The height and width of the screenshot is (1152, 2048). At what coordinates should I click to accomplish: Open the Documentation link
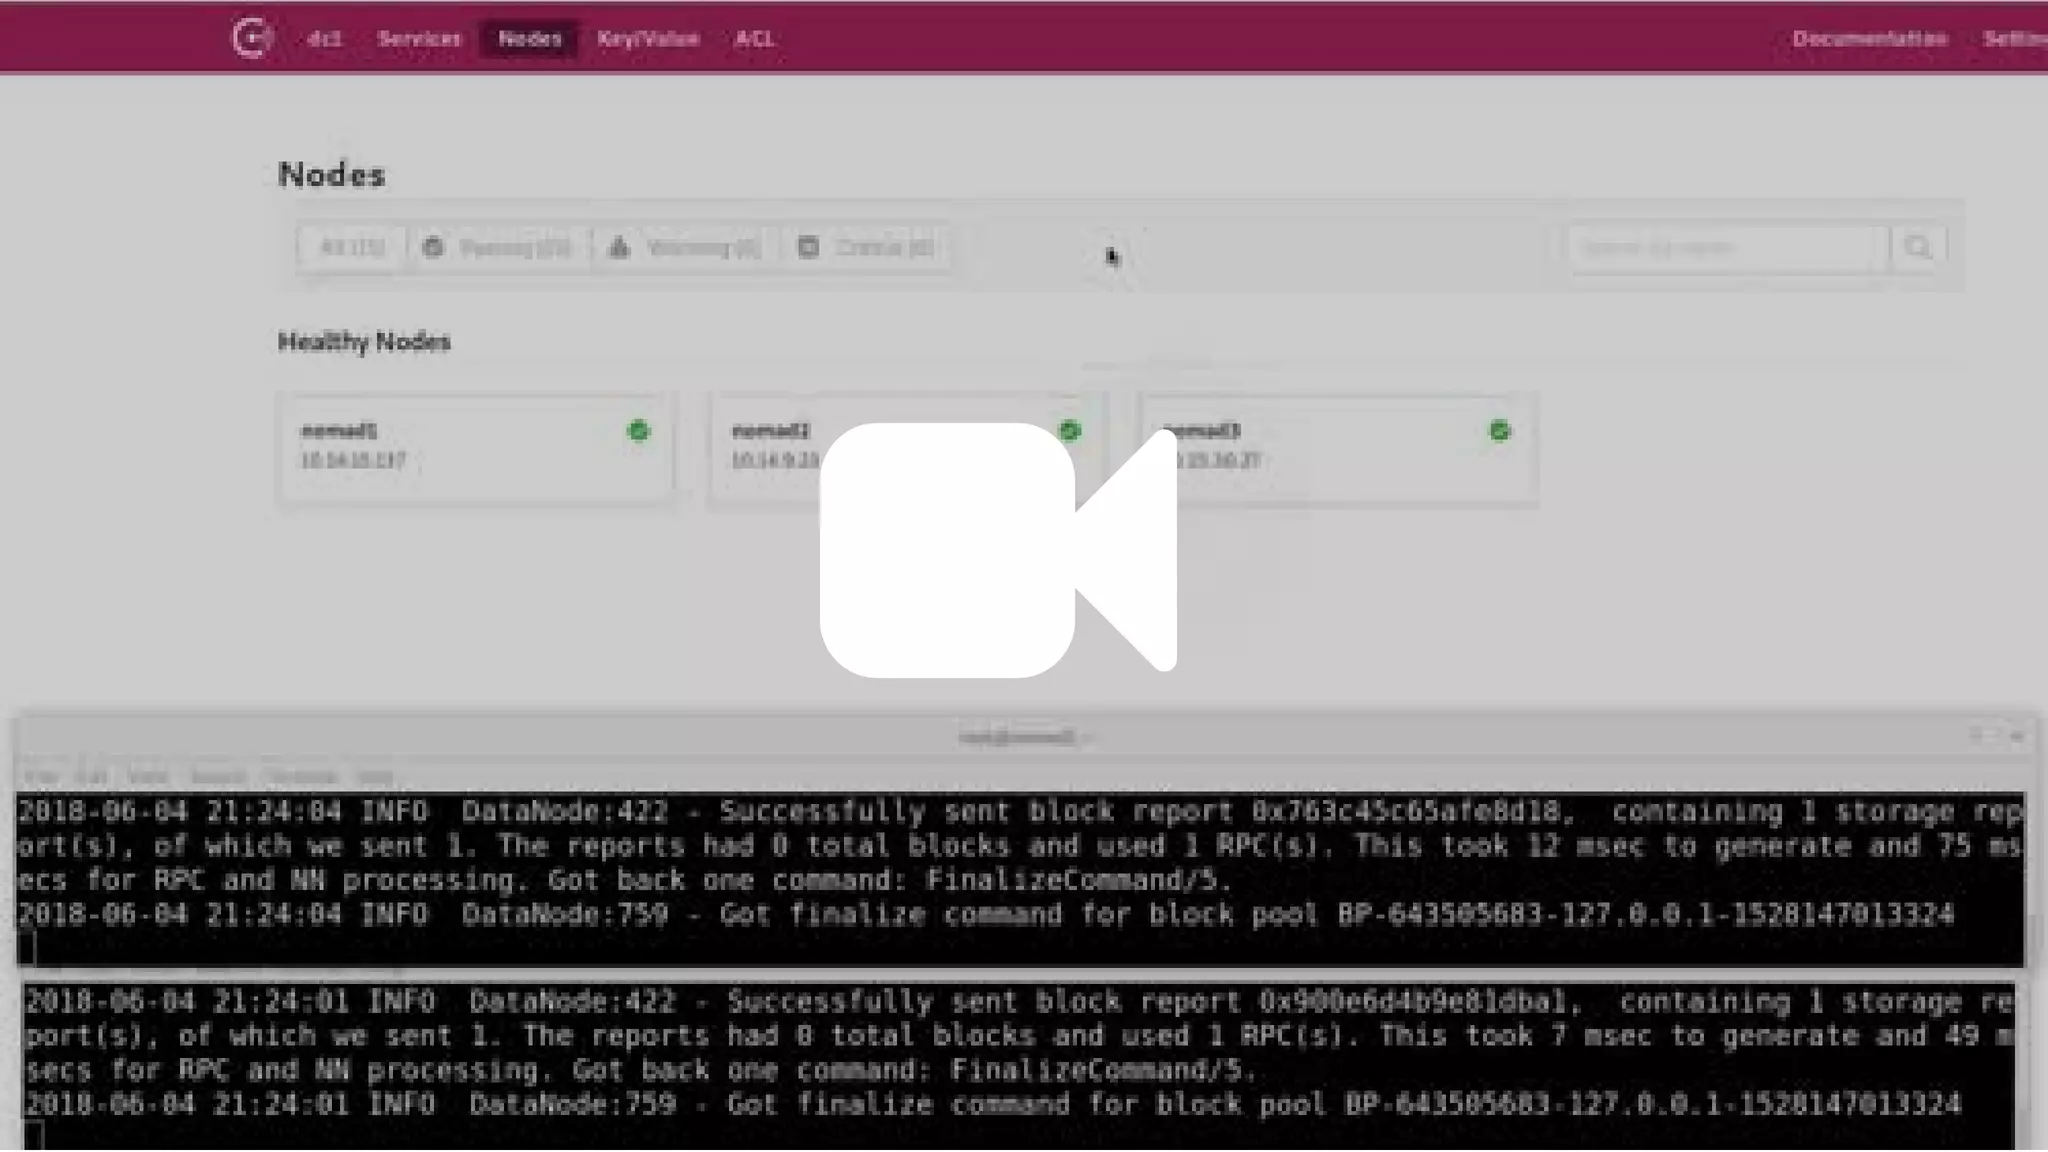[x=1868, y=39]
